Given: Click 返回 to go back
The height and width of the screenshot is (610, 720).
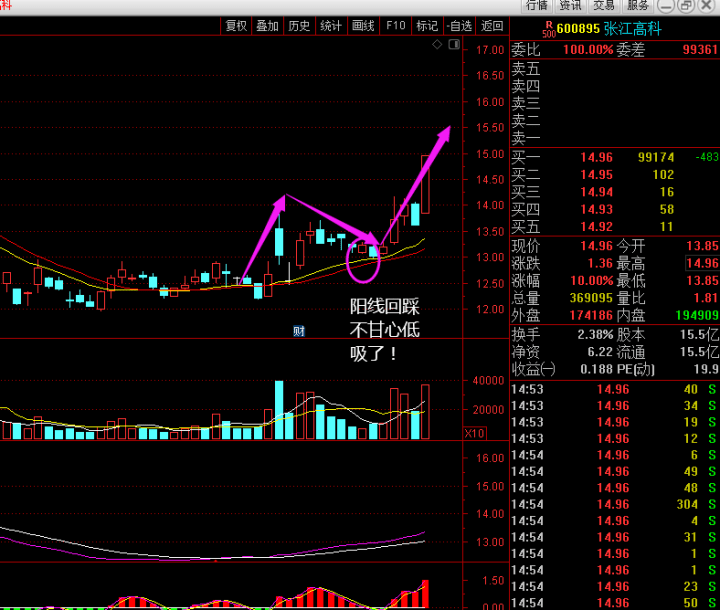Looking at the screenshot, I should (x=492, y=26).
